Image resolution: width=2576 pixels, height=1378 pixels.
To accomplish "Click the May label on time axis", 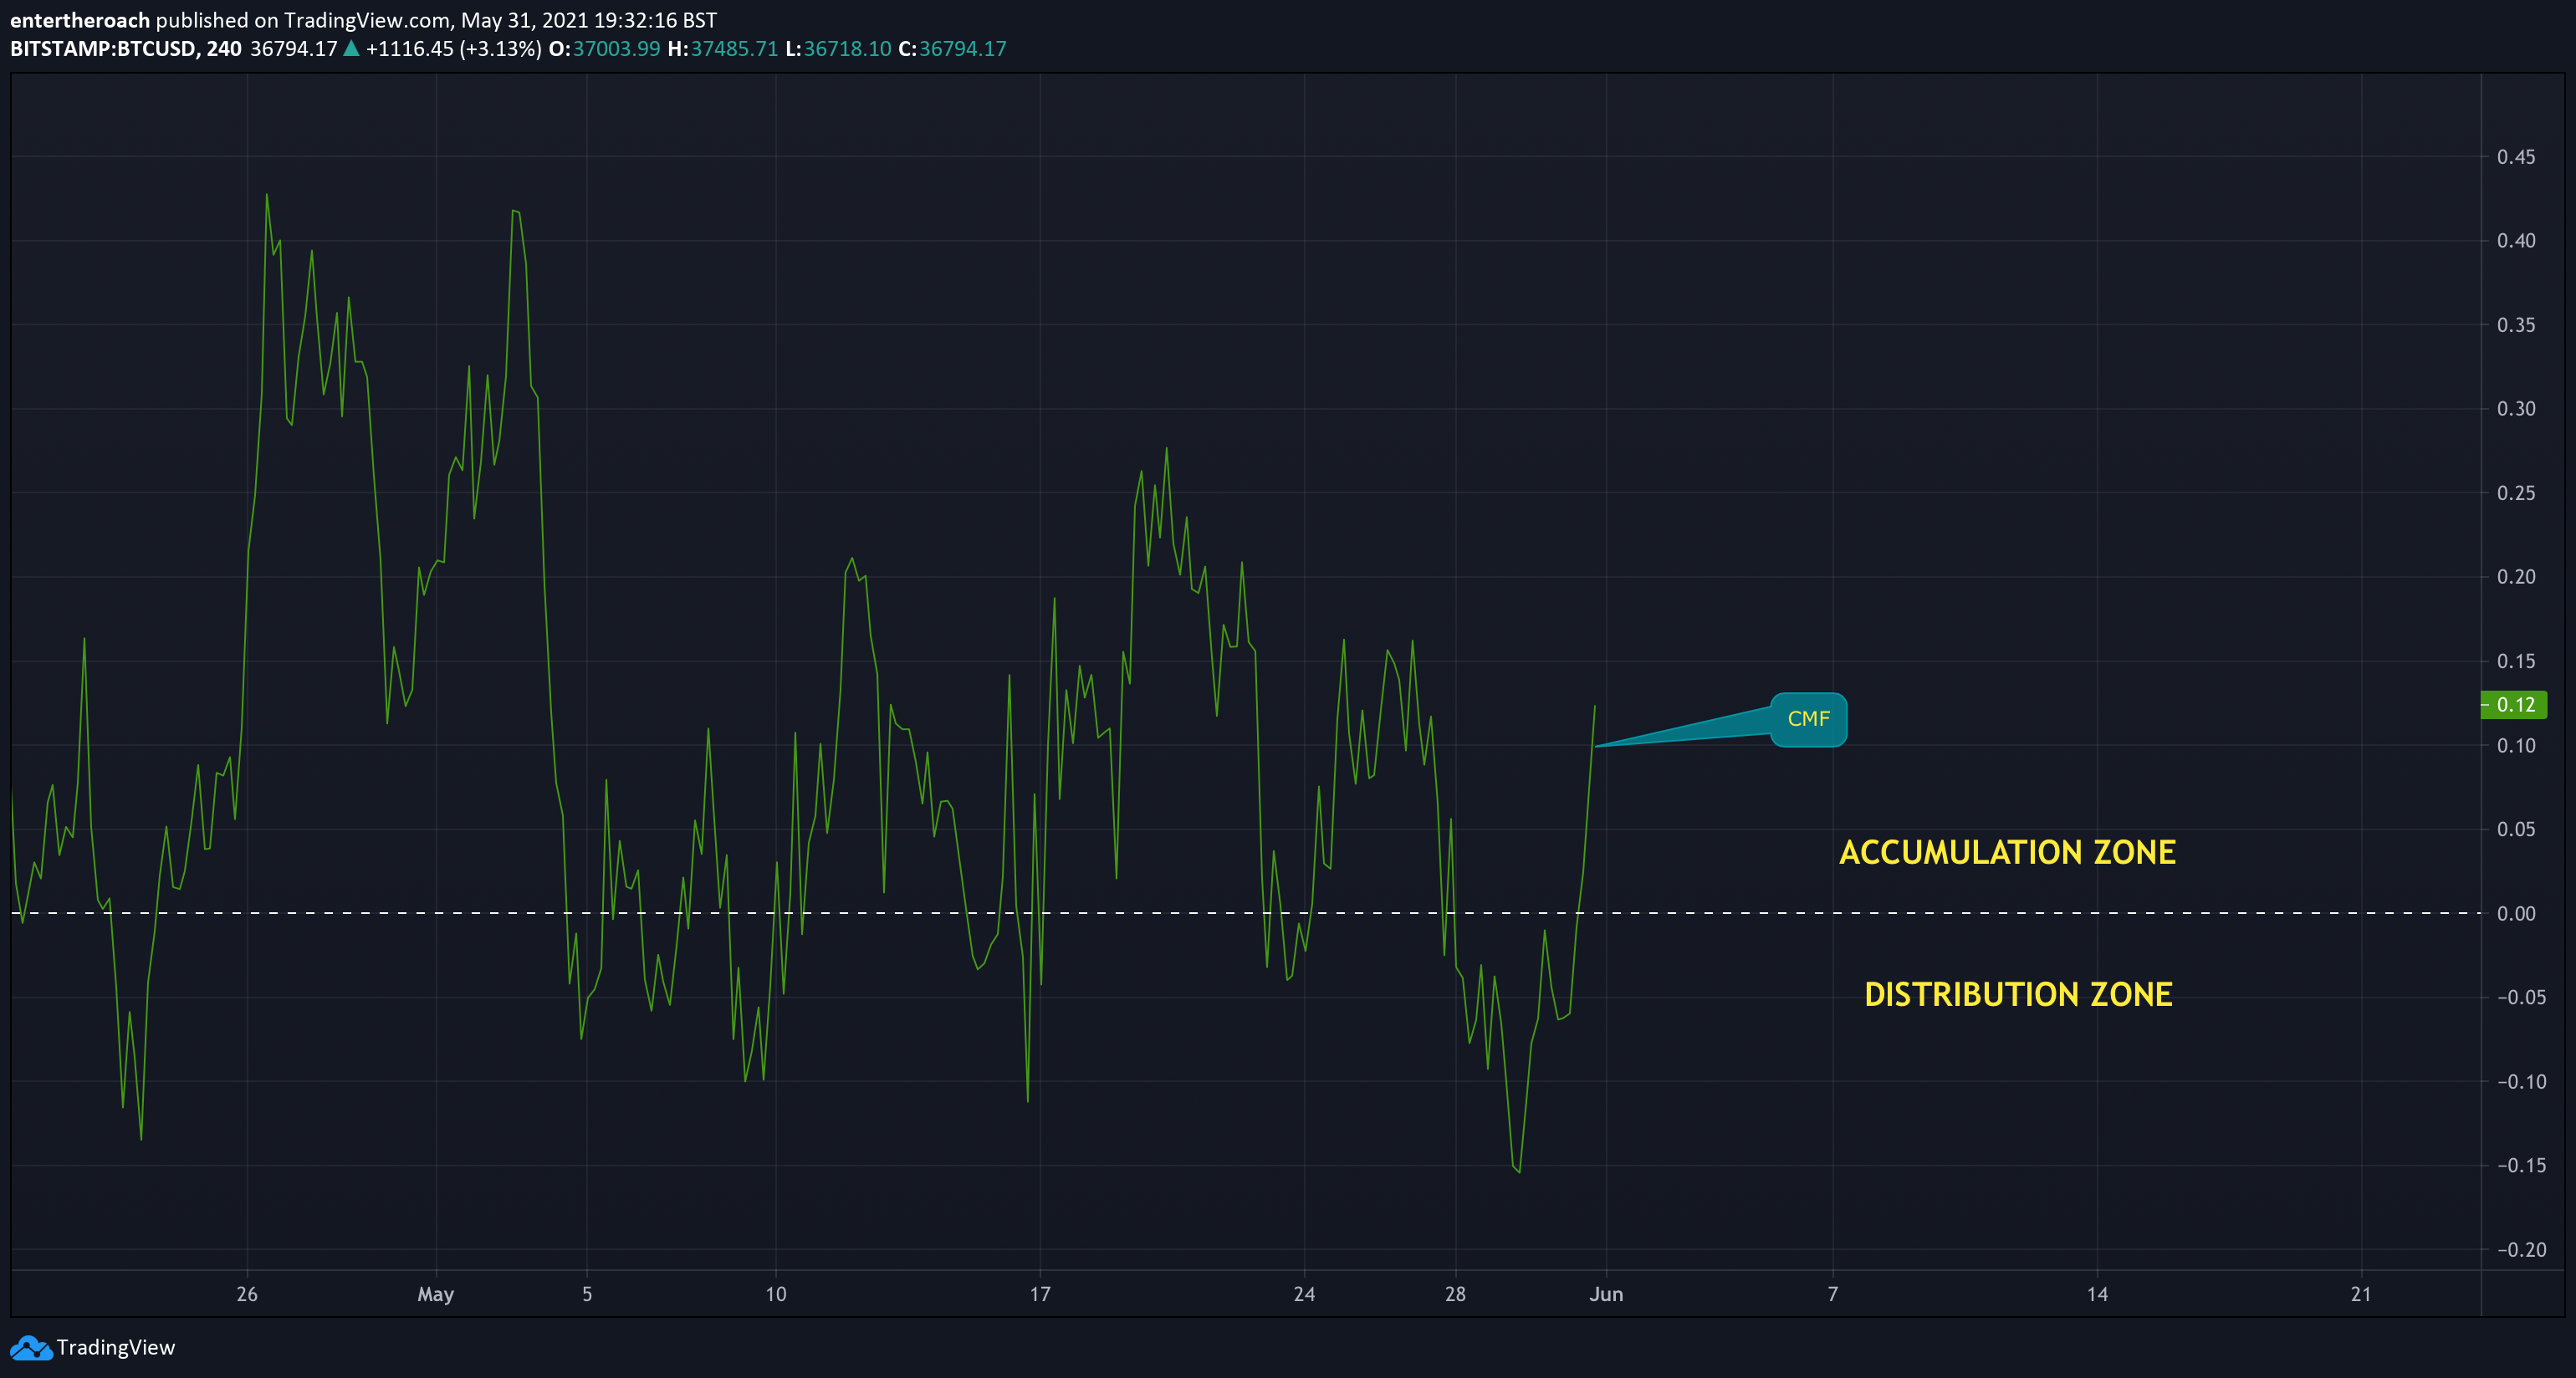I will [436, 1295].
